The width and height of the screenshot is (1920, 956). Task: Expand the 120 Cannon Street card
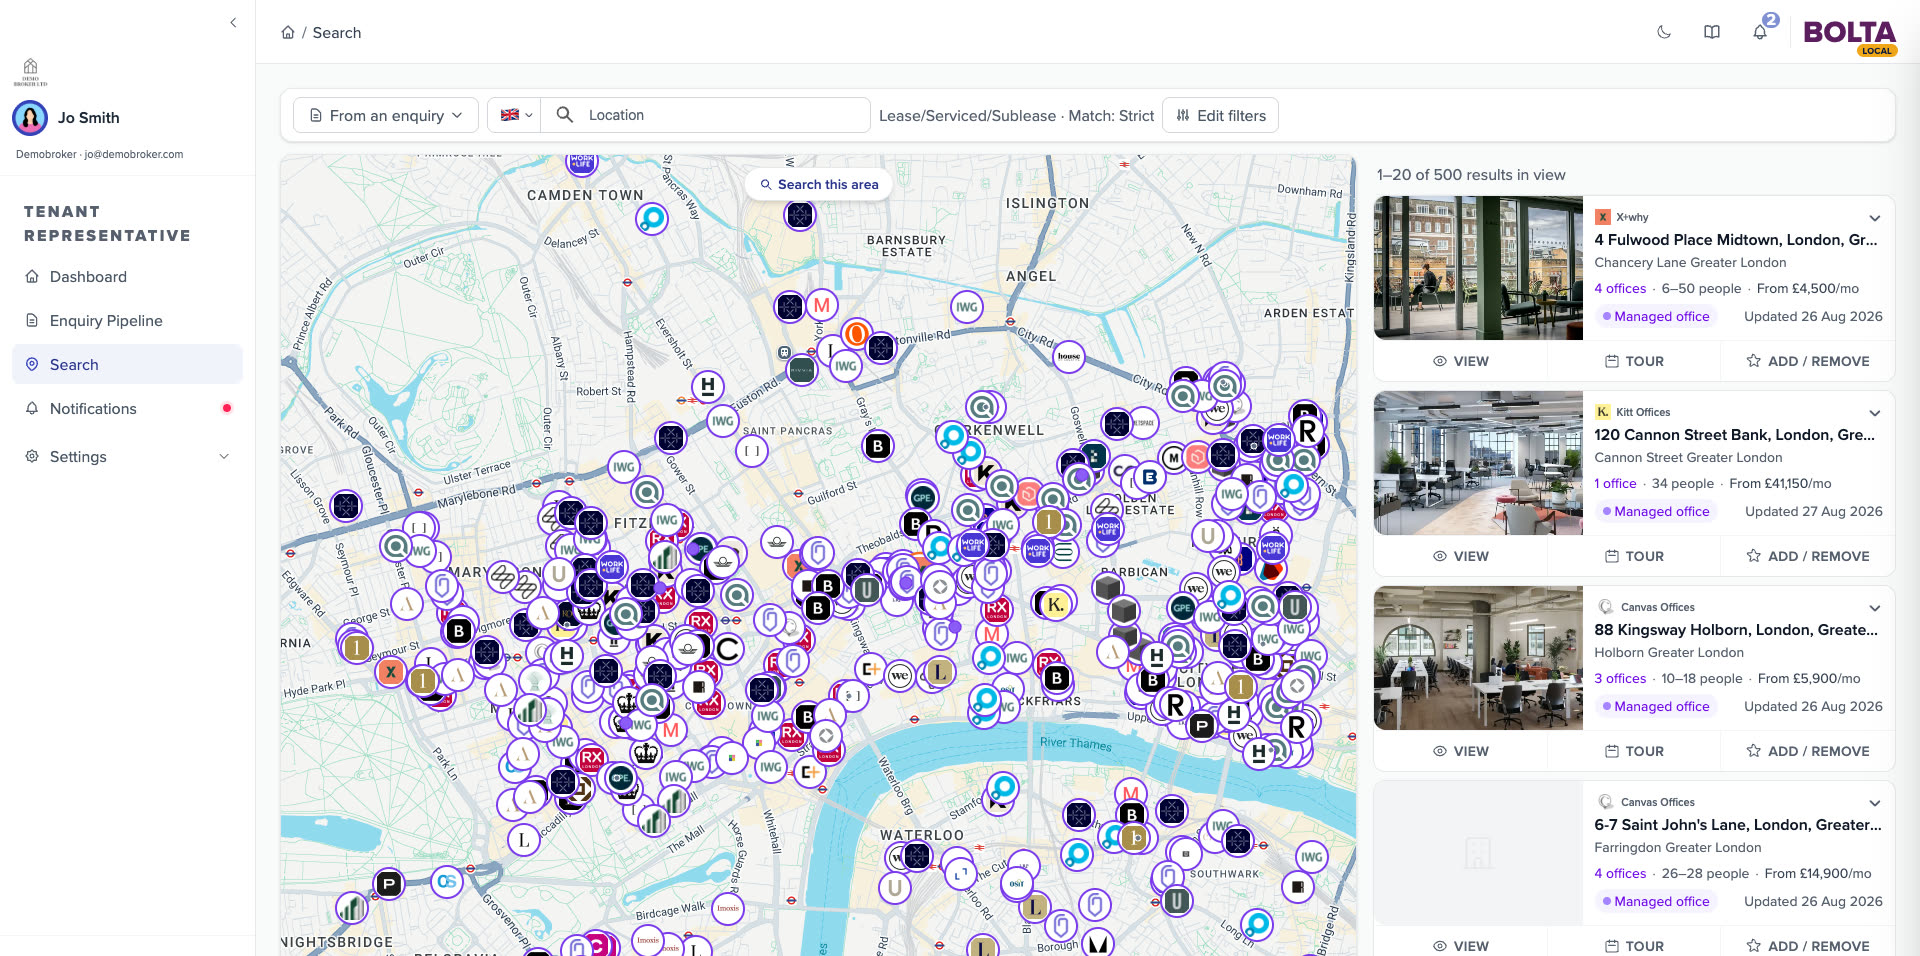point(1875,413)
